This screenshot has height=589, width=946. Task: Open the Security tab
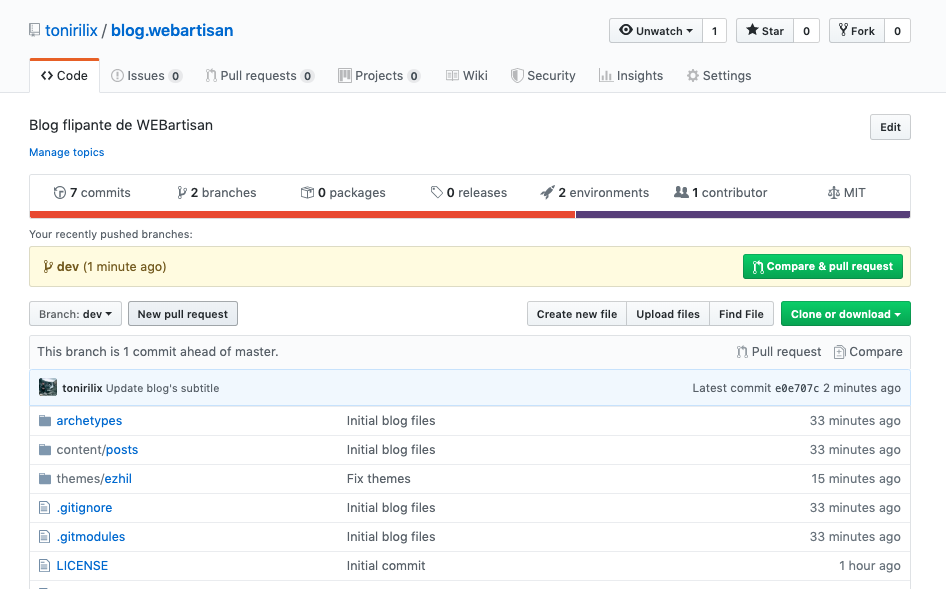(543, 75)
